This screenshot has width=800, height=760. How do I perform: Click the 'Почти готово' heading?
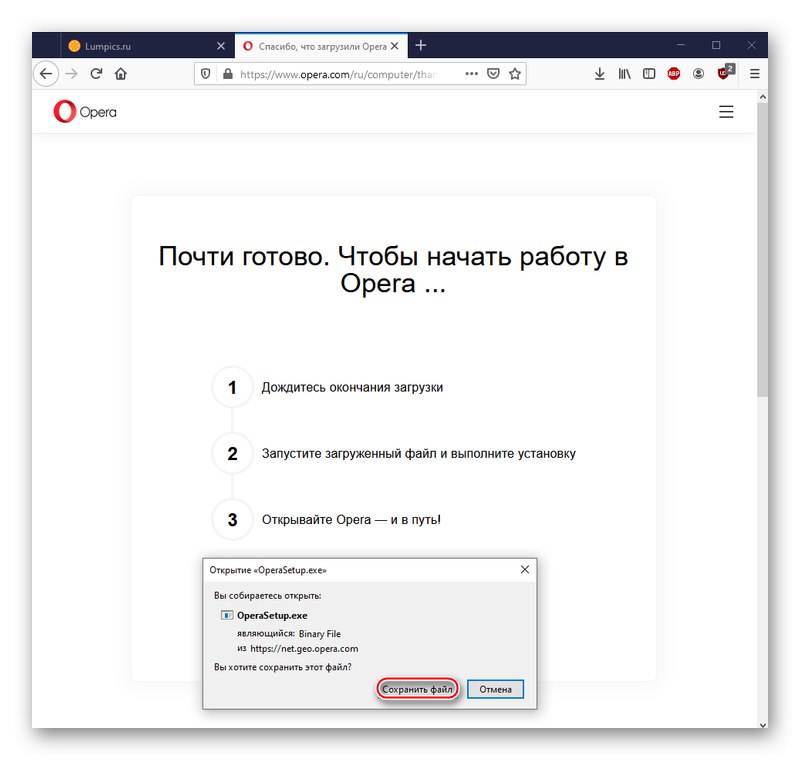[x=393, y=269]
